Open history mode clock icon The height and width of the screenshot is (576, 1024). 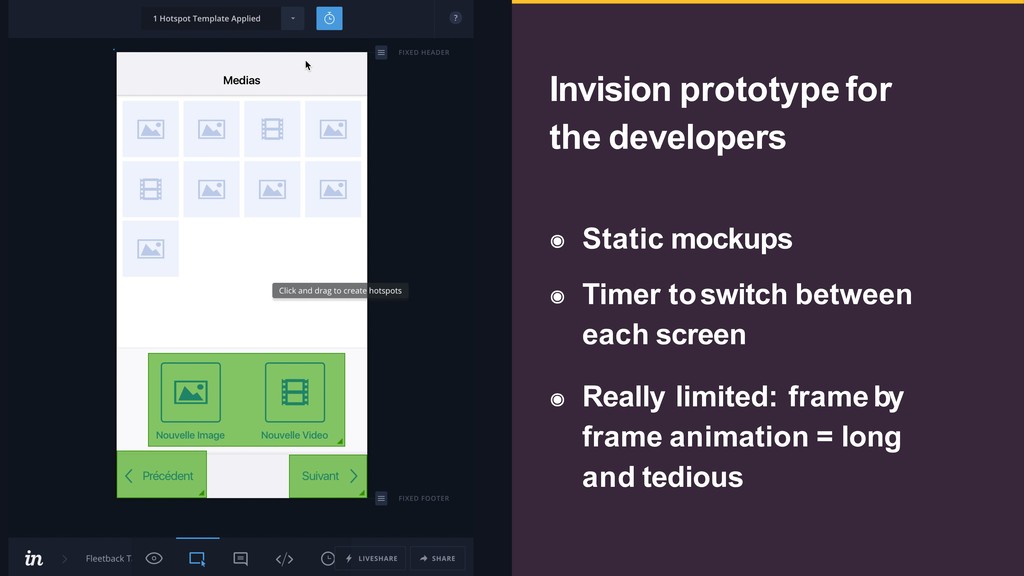328,558
